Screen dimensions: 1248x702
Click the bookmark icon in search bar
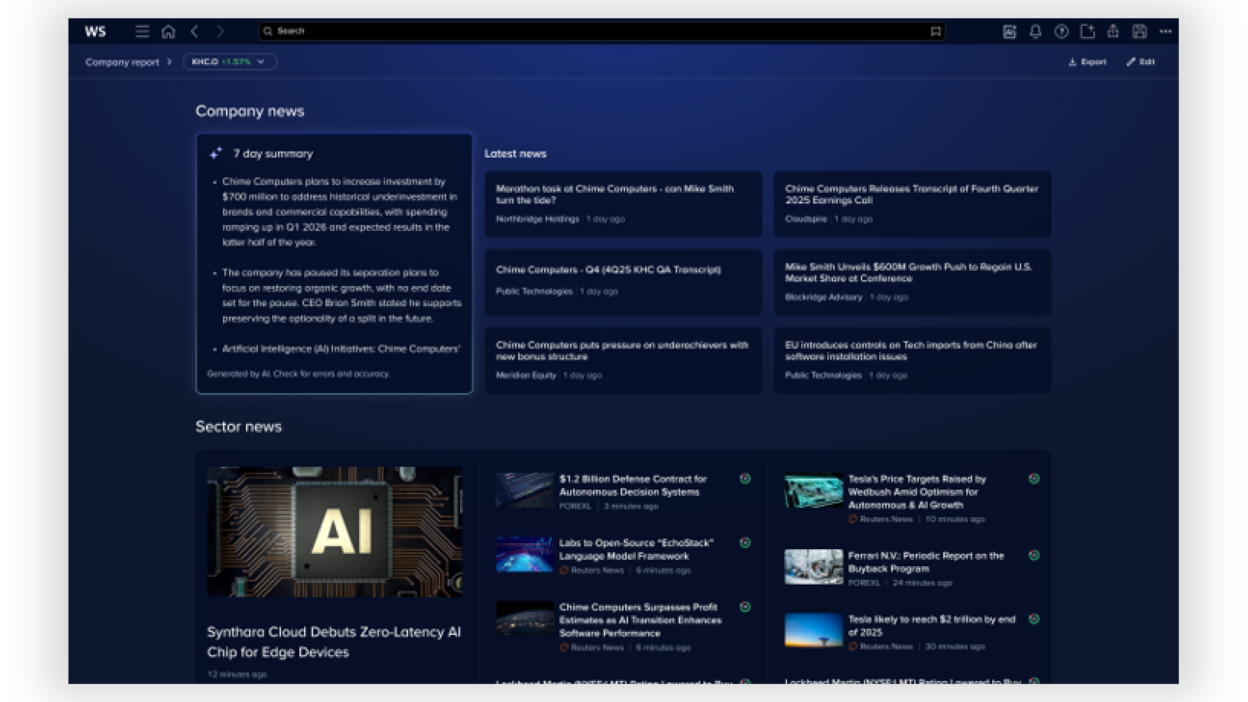935,31
